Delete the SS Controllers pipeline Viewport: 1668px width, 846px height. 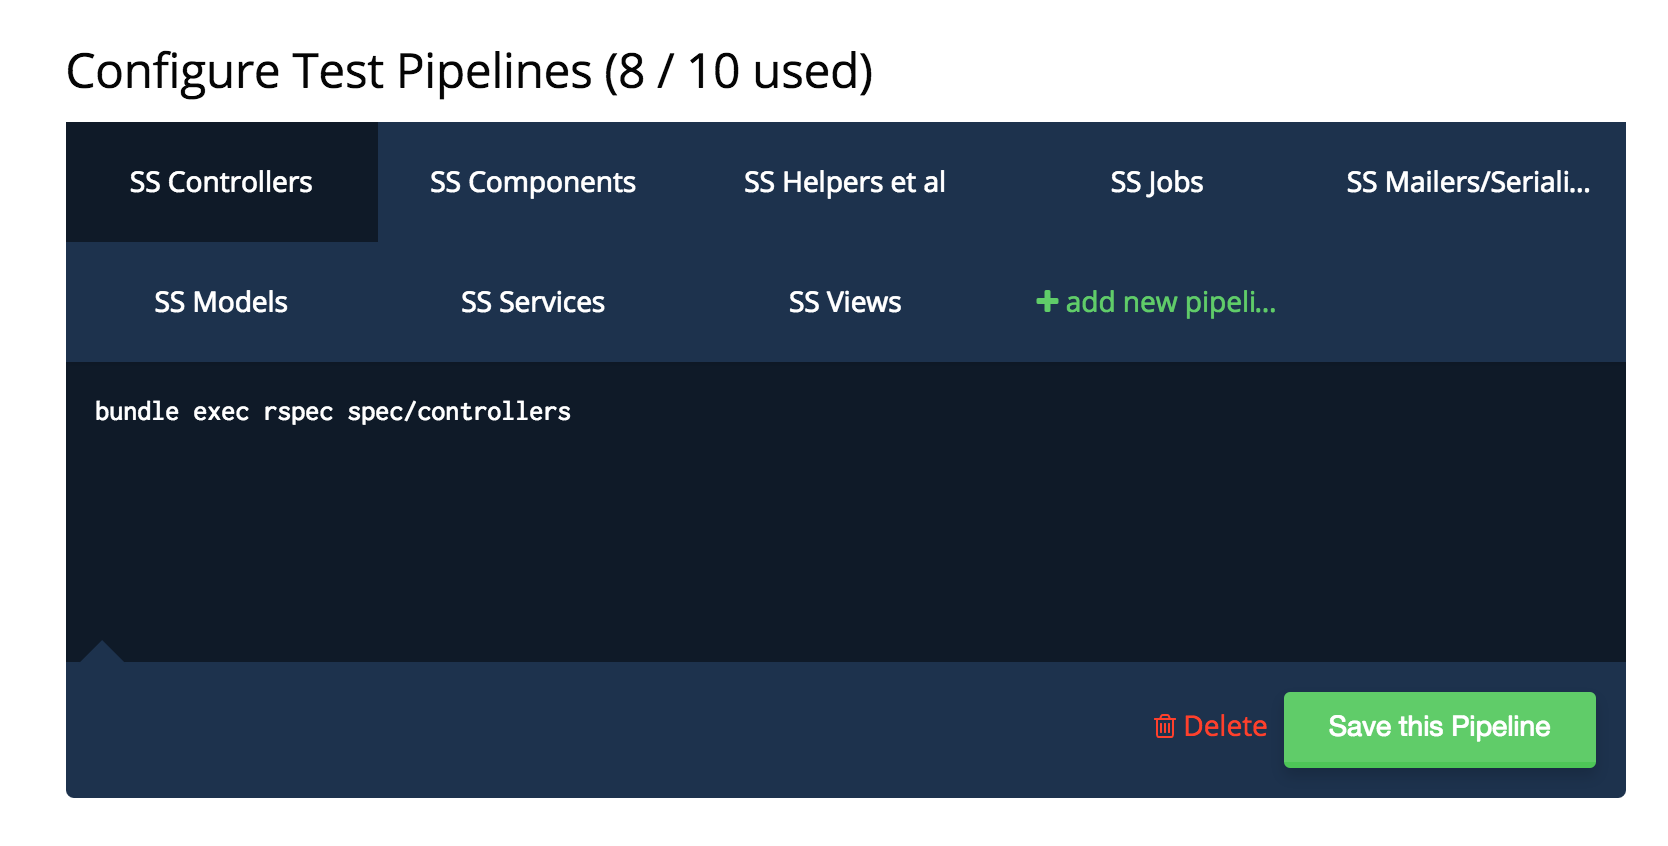(1224, 727)
